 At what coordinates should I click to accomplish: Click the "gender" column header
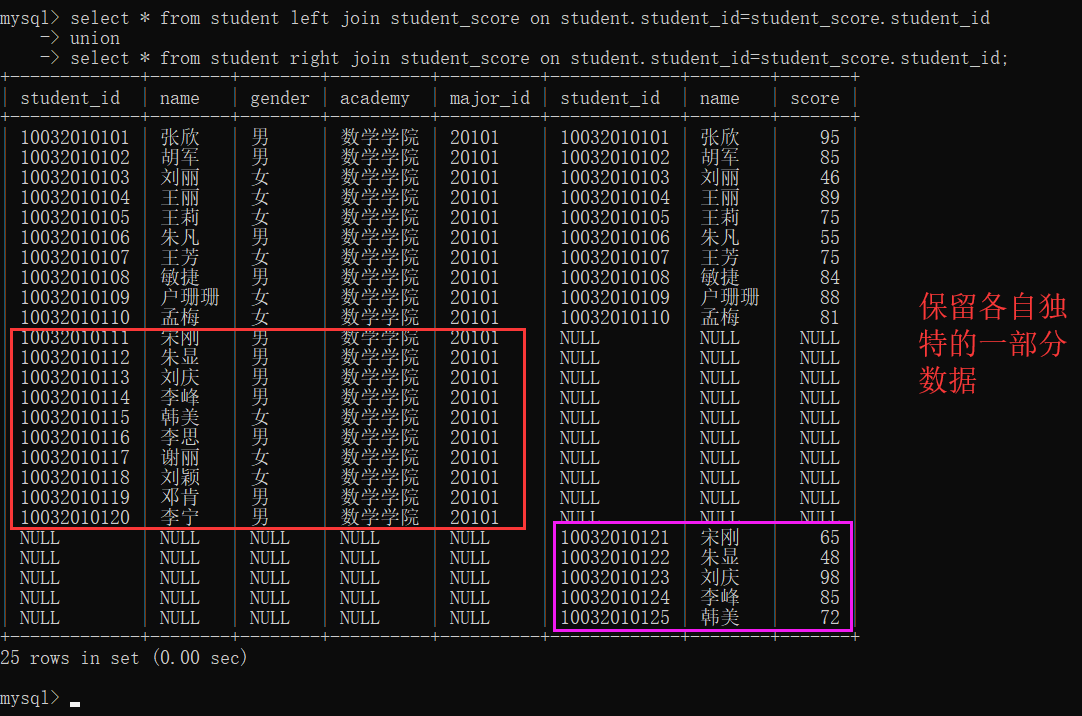click(279, 99)
